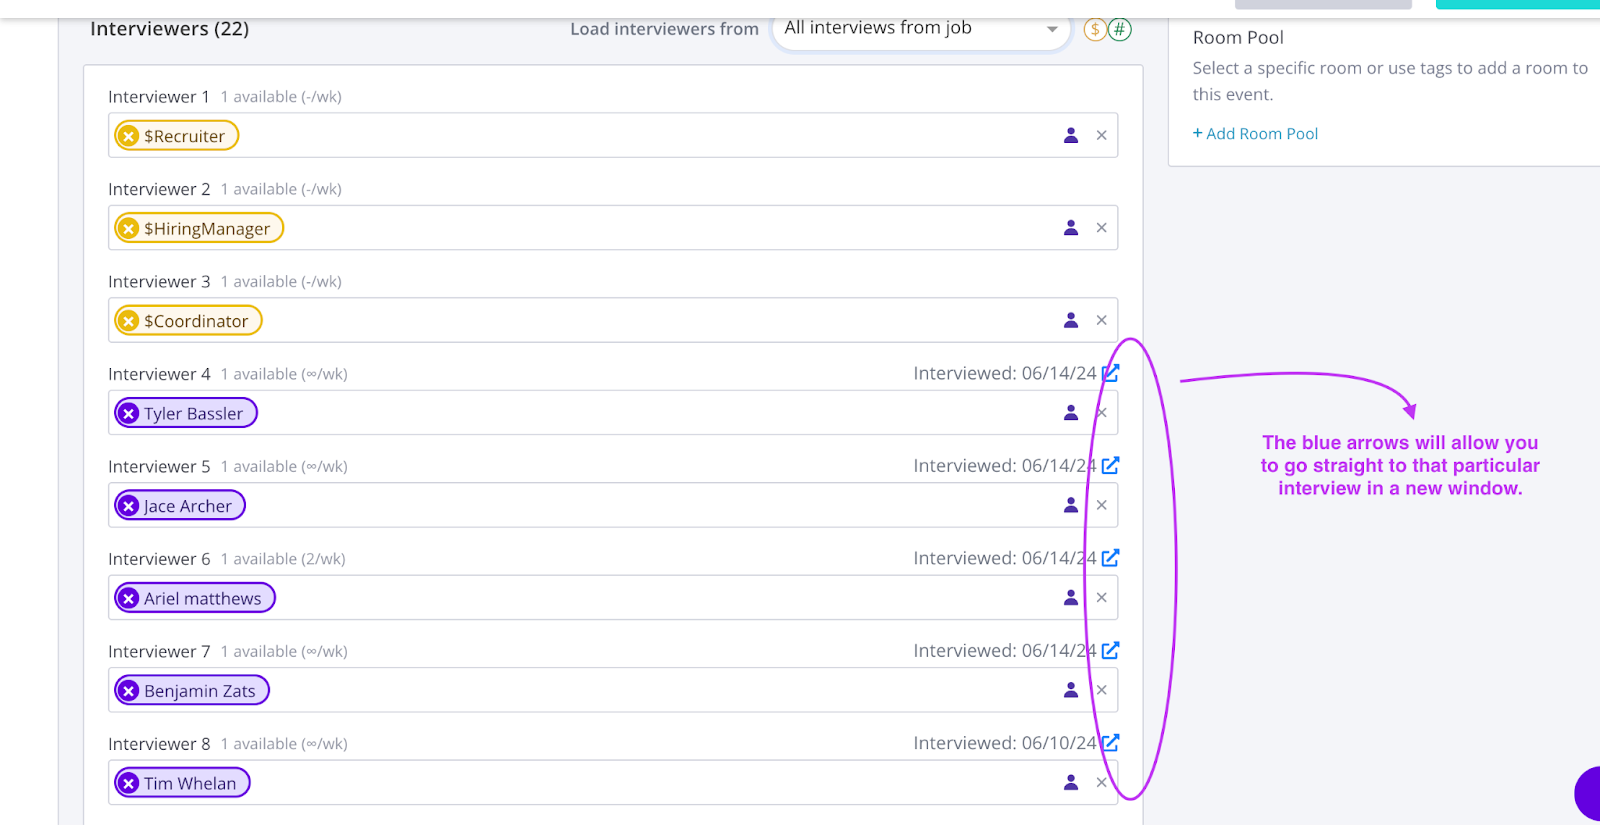Click the Interviewer 7 input field
The height and width of the screenshot is (825, 1600).
pyautogui.click(x=650, y=691)
